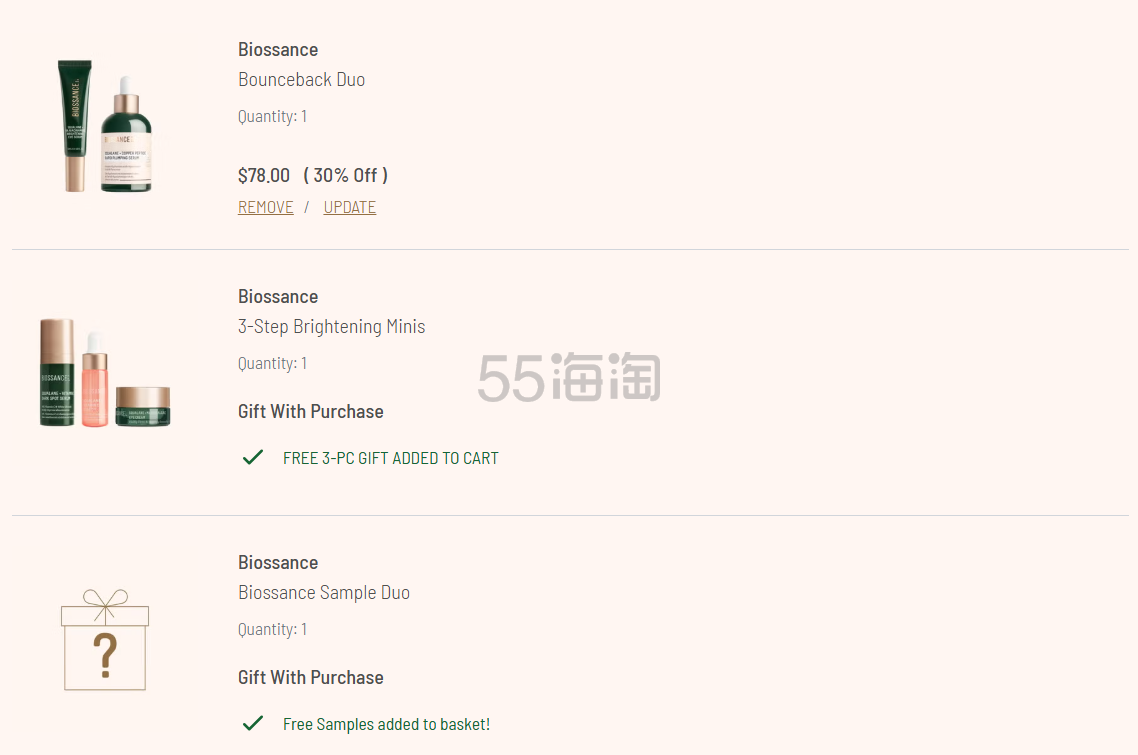
Task: Click the mystery gift box icon
Action: click(105, 640)
